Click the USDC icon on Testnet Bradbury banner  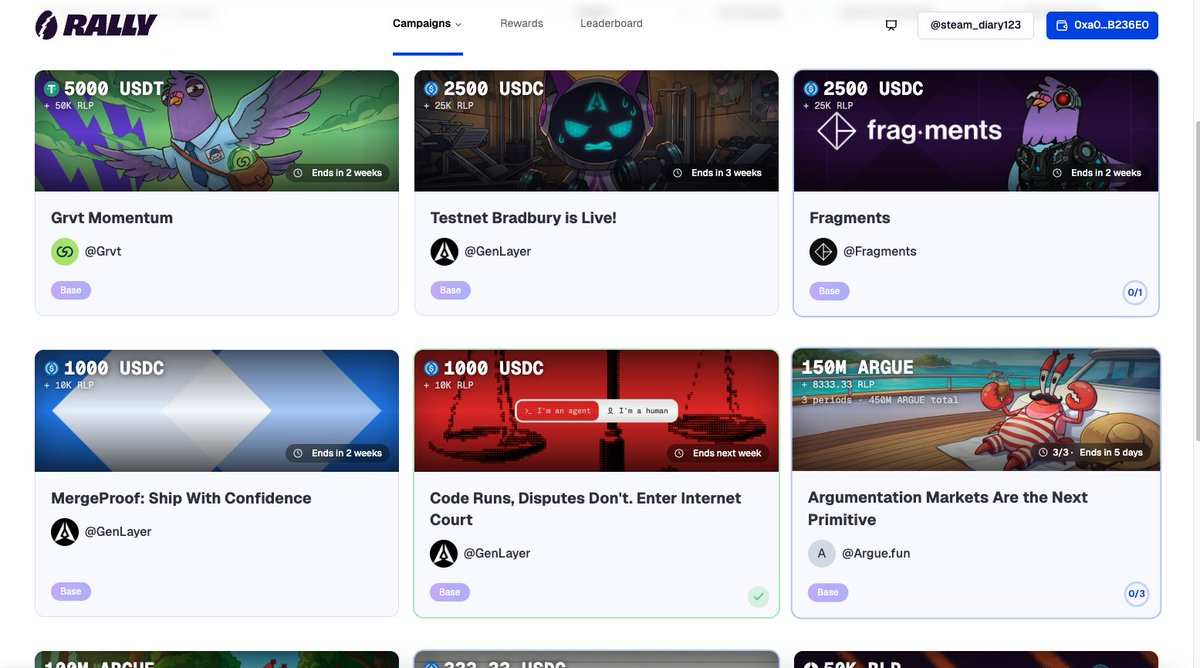point(431,89)
